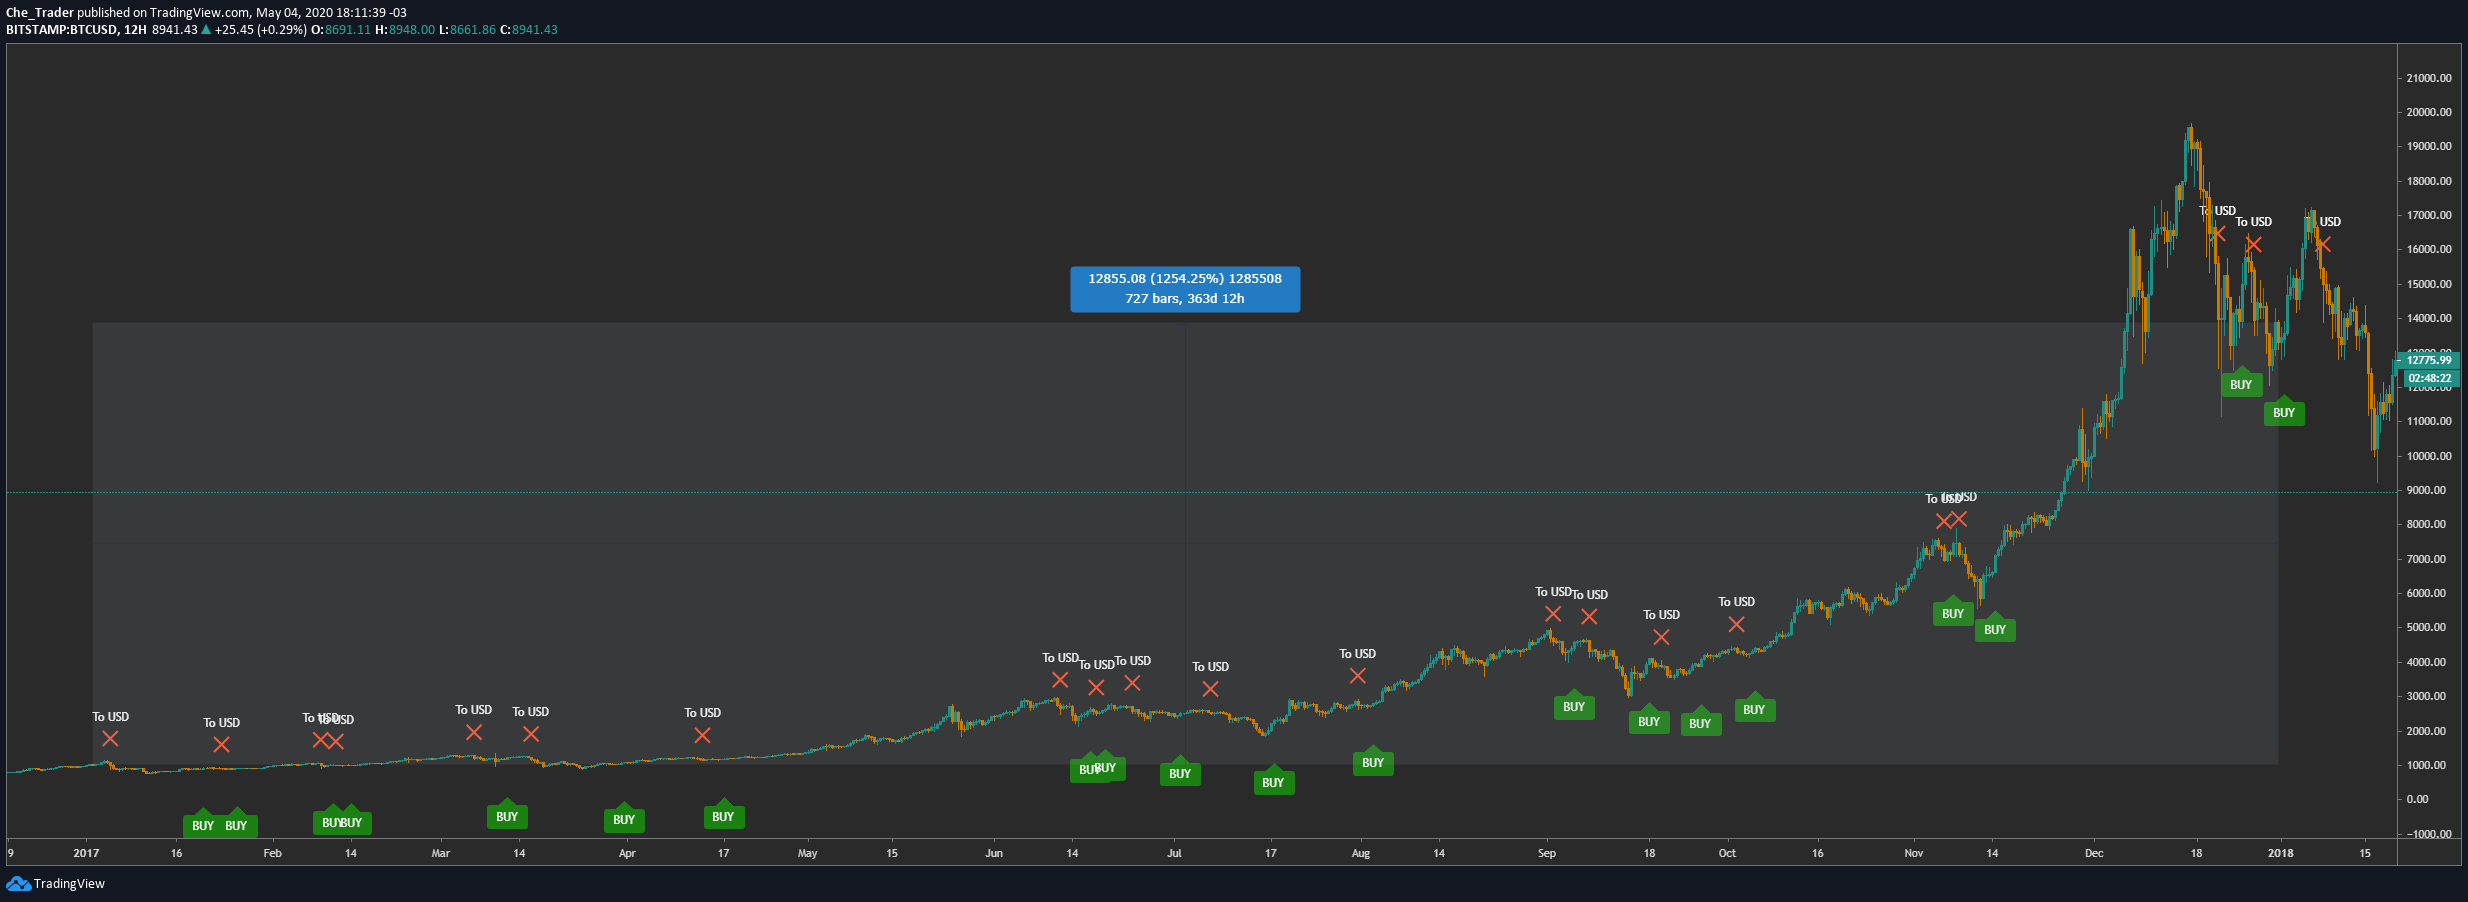The width and height of the screenshot is (2468, 902).
Task: Click the low value L:8661.86
Action: (467, 30)
